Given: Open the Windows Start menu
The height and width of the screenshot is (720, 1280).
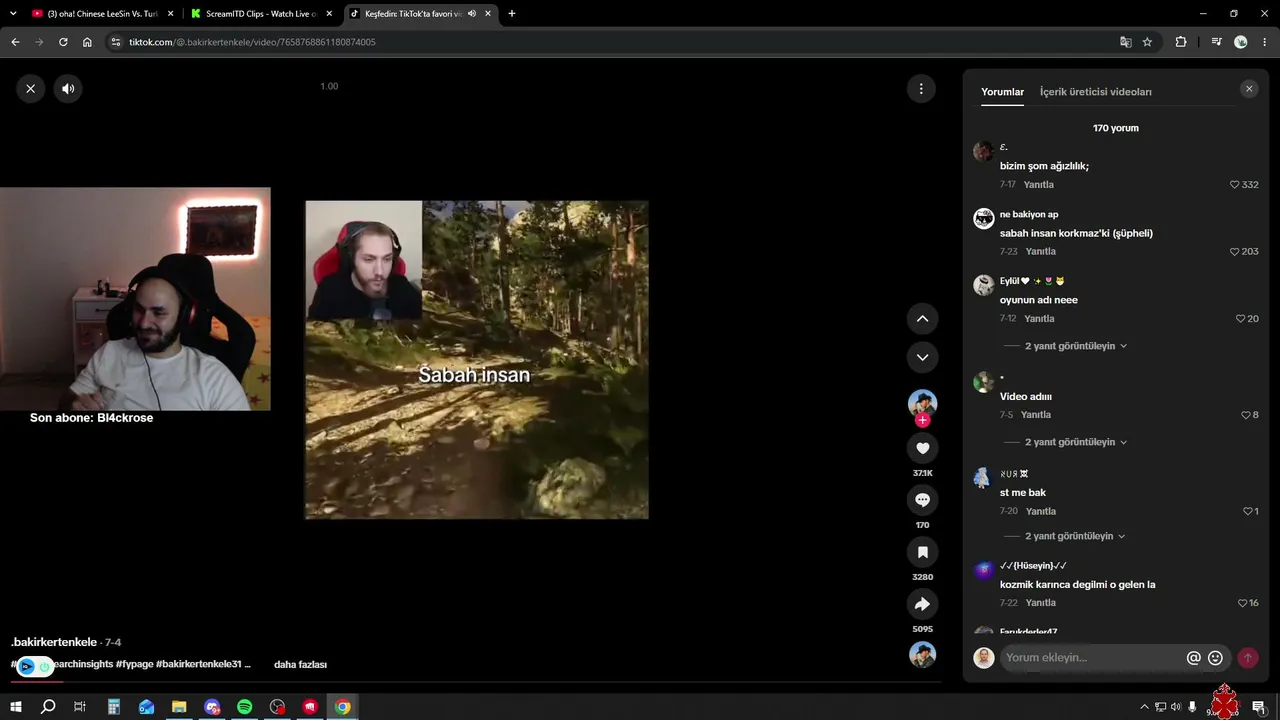Looking at the screenshot, I should [15, 707].
